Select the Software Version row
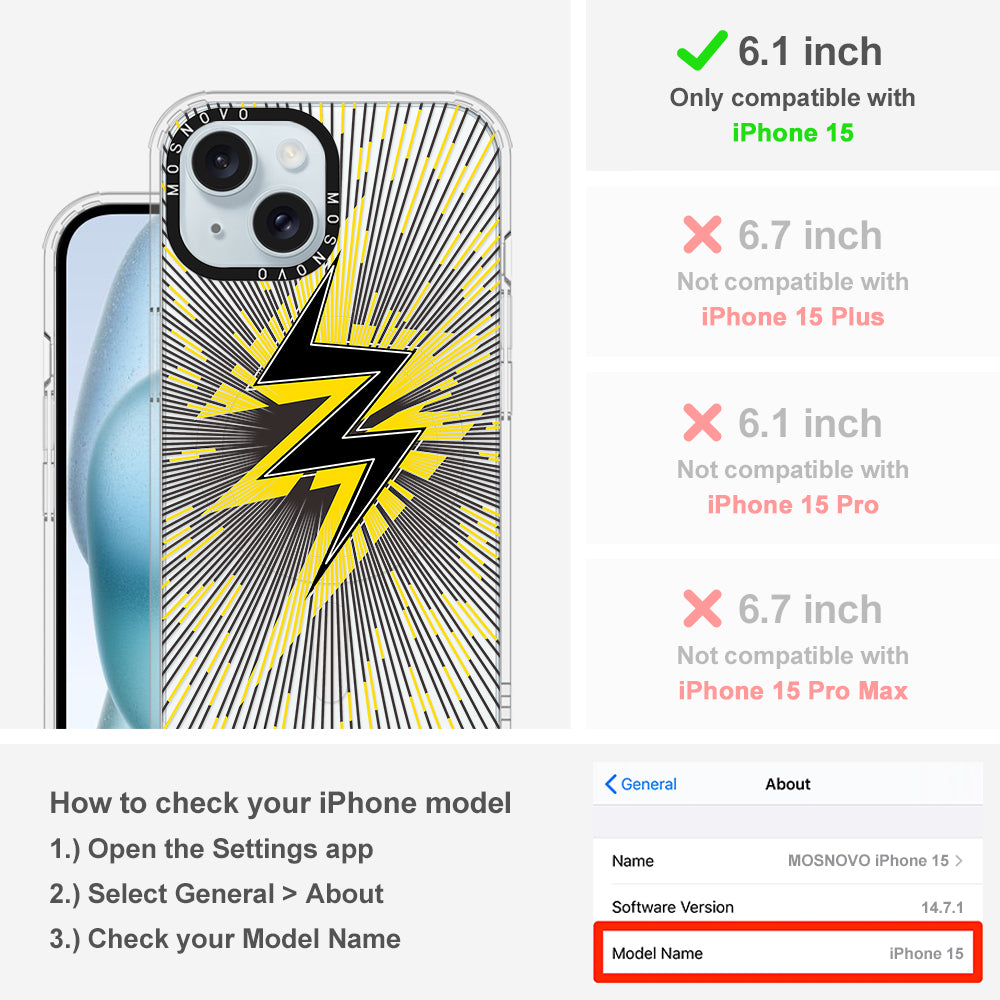This screenshot has width=1000, height=1000. (788, 906)
